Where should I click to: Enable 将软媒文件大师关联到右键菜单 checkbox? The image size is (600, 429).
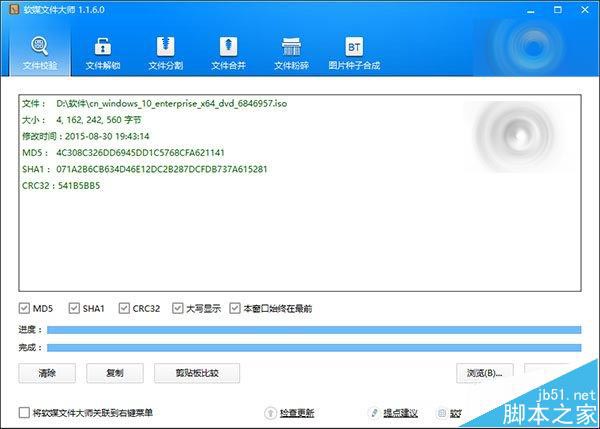[x=25, y=412]
